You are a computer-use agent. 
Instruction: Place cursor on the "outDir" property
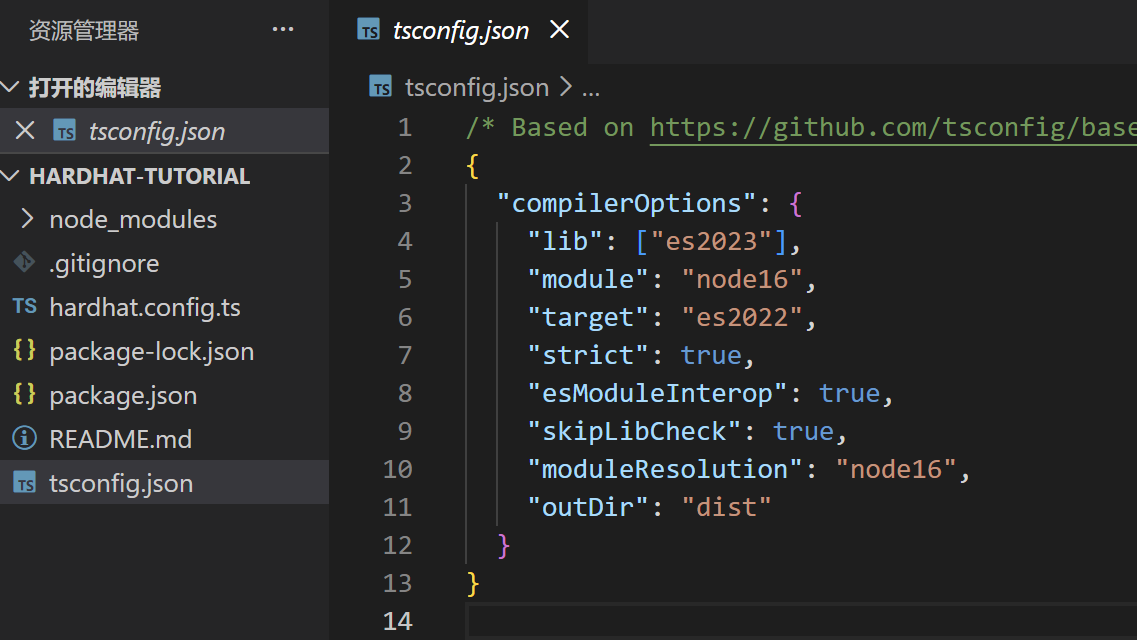coord(588,507)
